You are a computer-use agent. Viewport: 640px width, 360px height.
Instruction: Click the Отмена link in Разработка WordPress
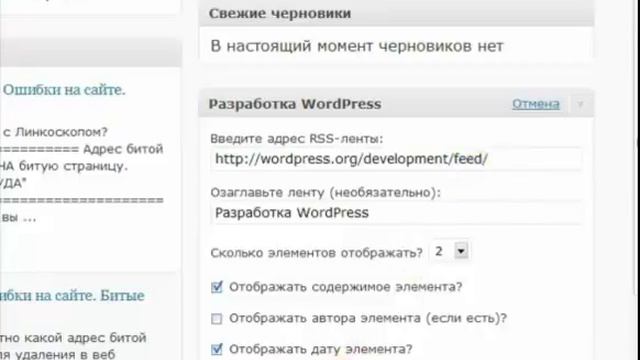tap(536, 104)
